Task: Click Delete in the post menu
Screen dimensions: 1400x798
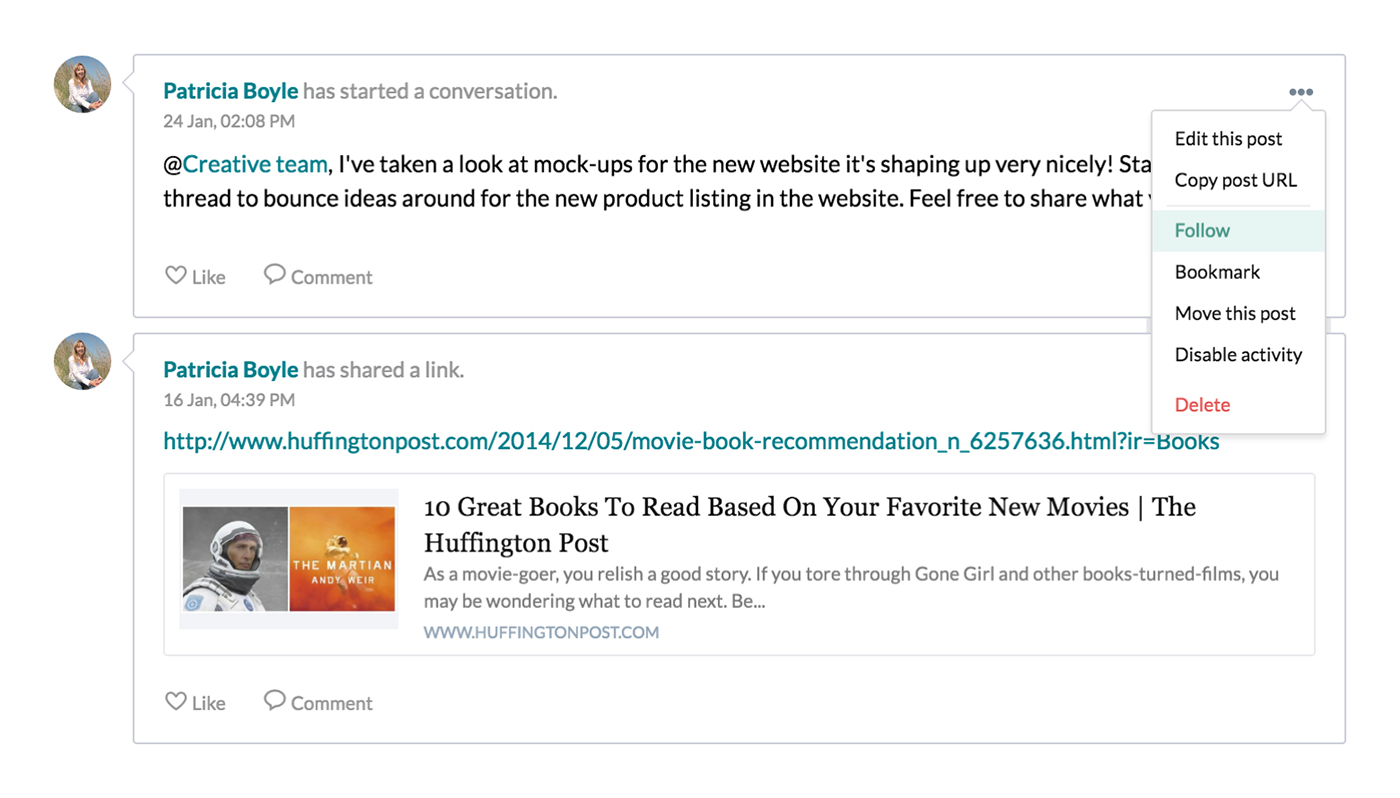Action: (x=1202, y=405)
